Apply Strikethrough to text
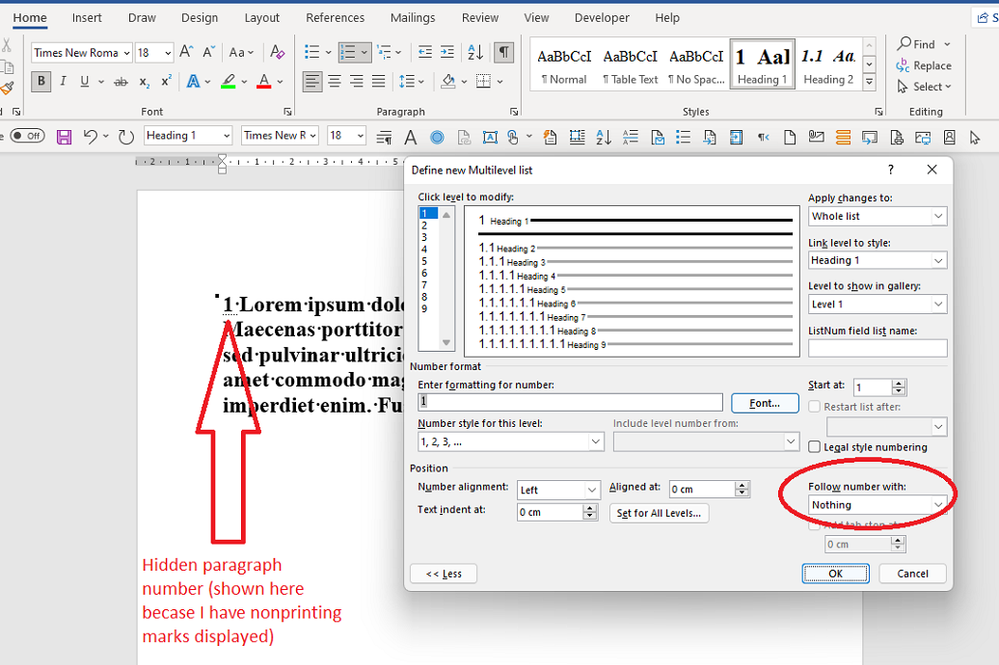This screenshot has width=999, height=665. point(120,82)
